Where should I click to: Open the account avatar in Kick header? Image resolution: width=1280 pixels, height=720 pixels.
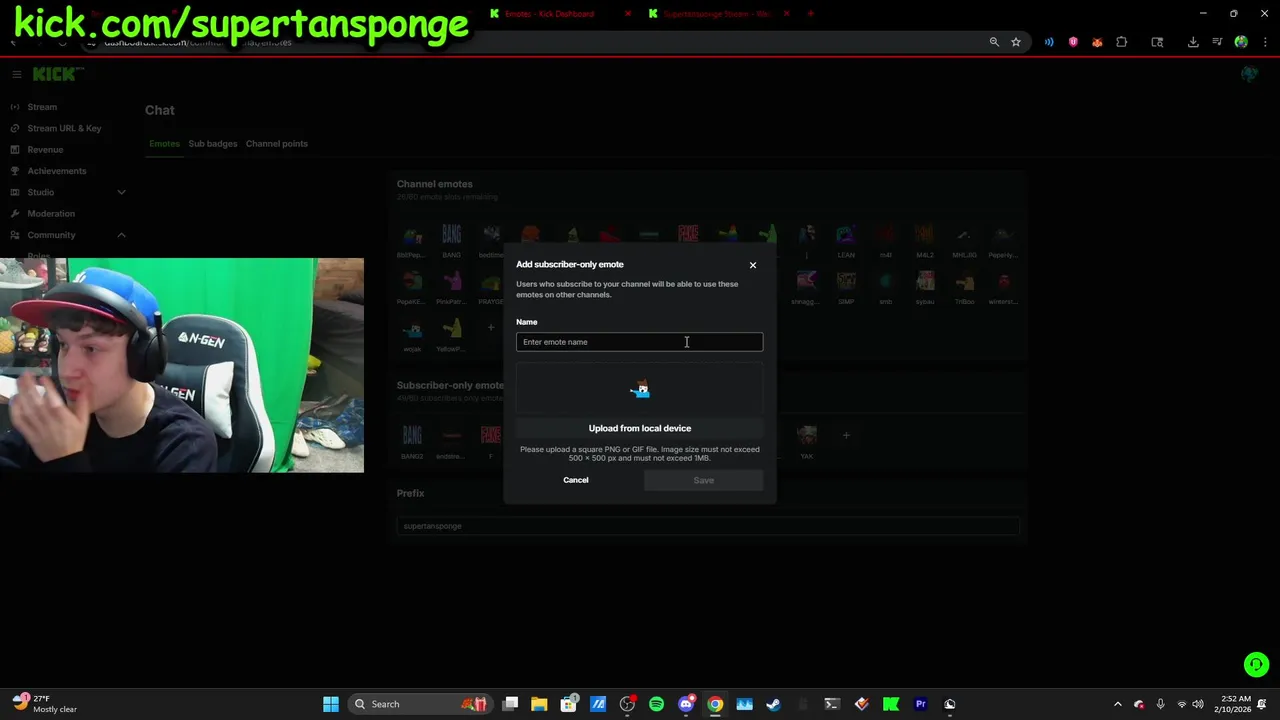click(1249, 75)
